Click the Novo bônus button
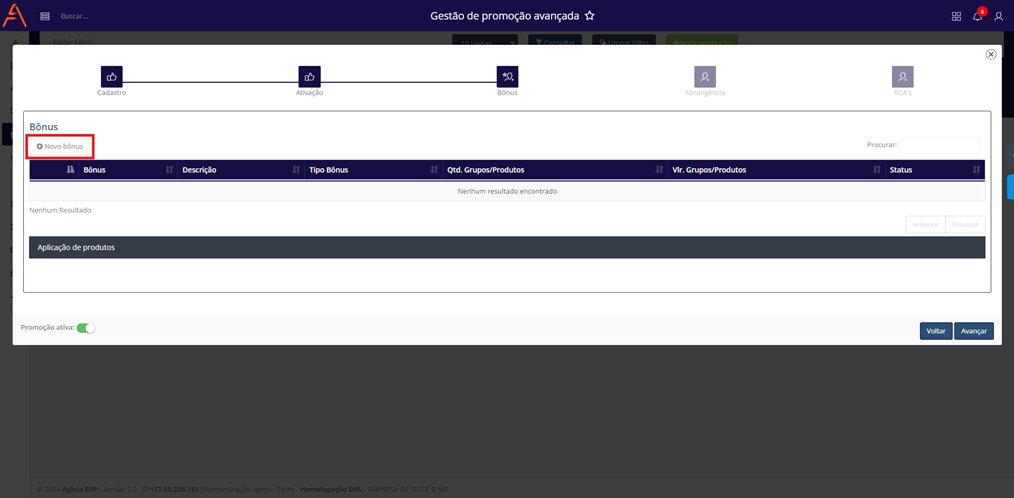This screenshot has height=498, width=1014. point(60,146)
